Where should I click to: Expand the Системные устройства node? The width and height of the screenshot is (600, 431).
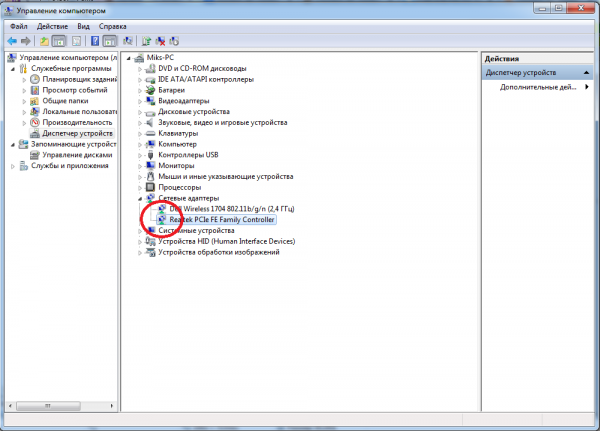tap(140, 231)
